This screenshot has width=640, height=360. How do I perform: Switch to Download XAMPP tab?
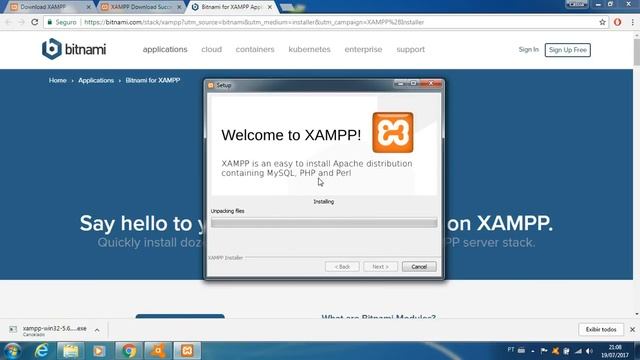(x=48, y=7)
